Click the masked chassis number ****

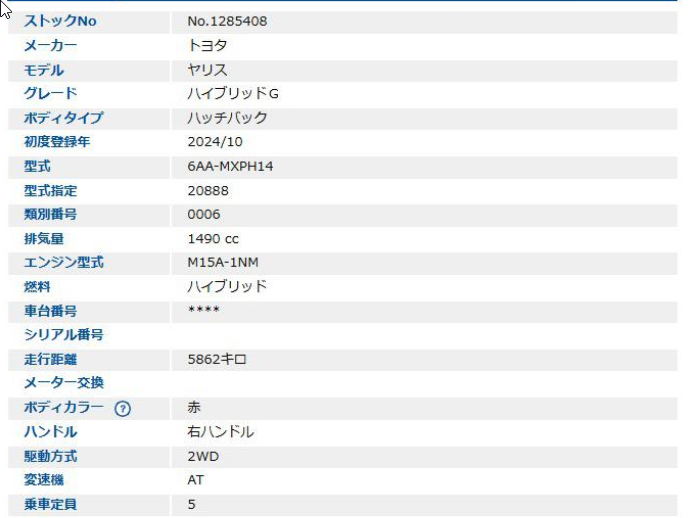tap(203, 311)
